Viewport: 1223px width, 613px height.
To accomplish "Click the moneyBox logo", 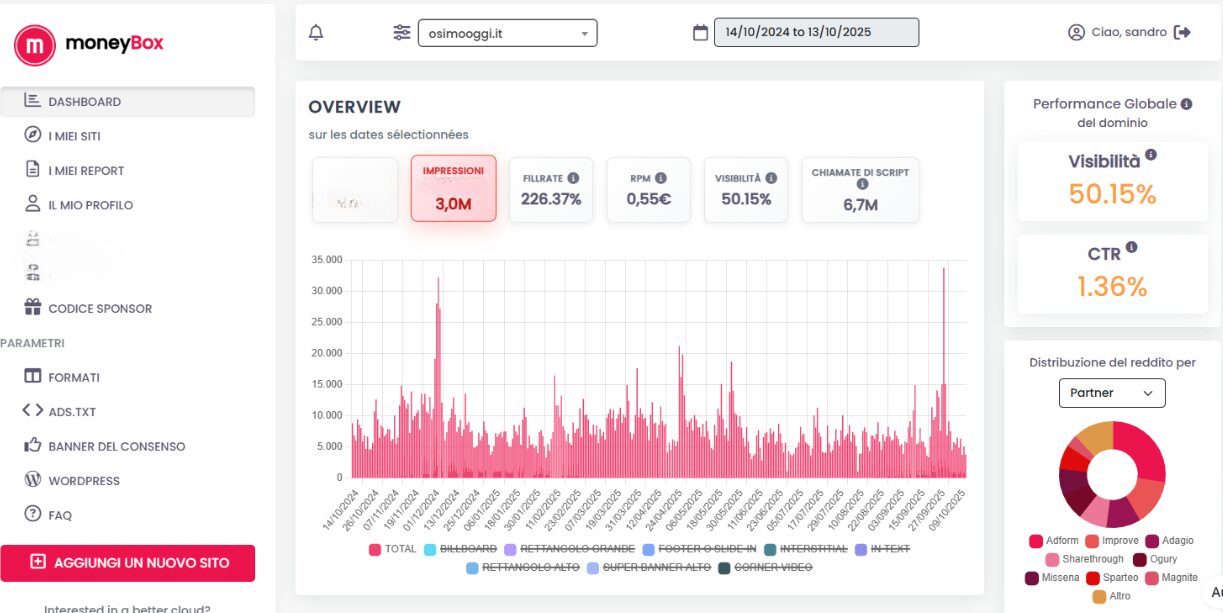I will click(88, 44).
